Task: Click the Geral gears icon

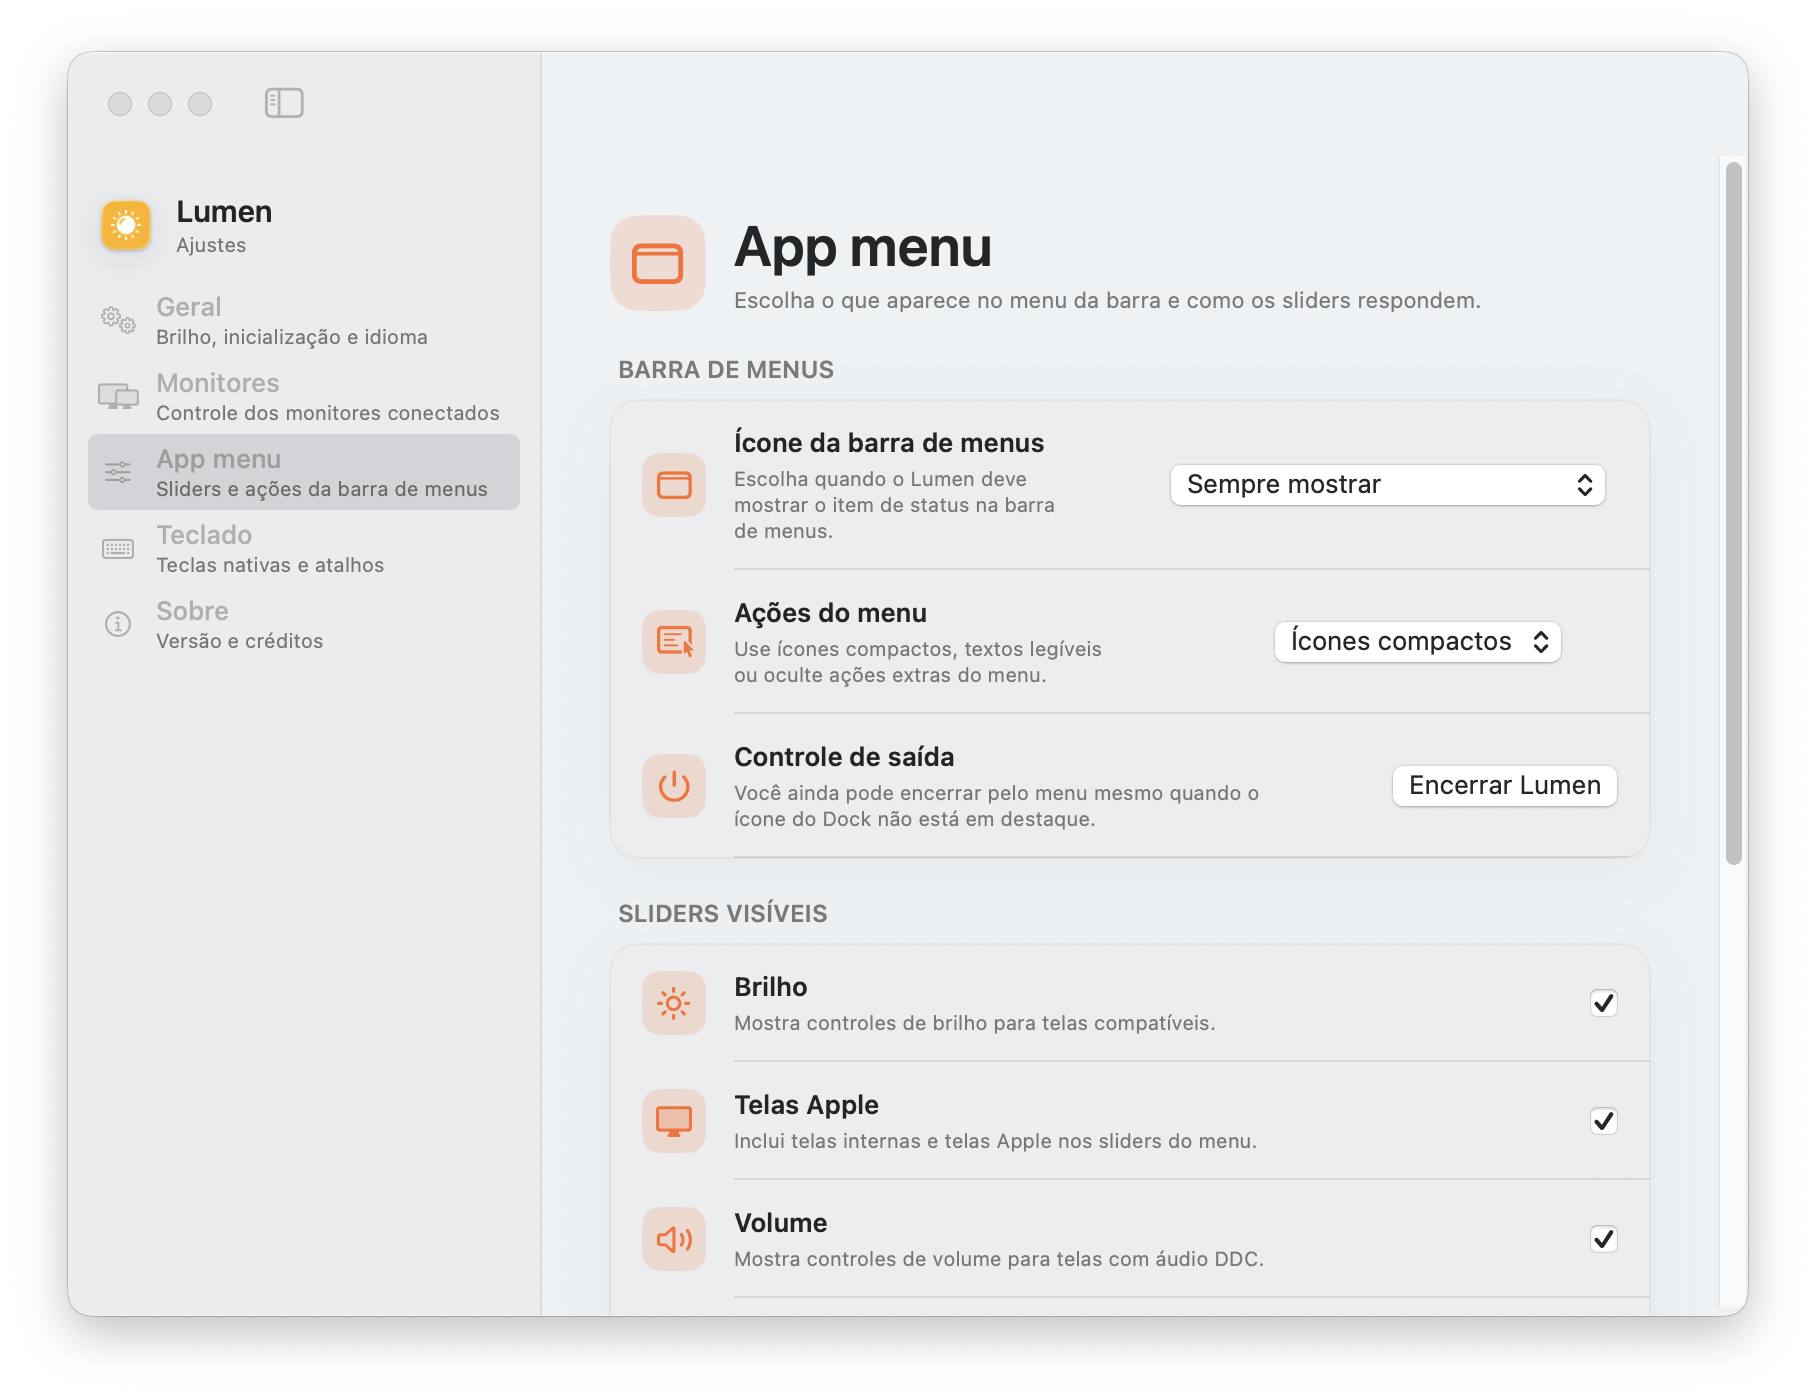Action: pos(118,320)
